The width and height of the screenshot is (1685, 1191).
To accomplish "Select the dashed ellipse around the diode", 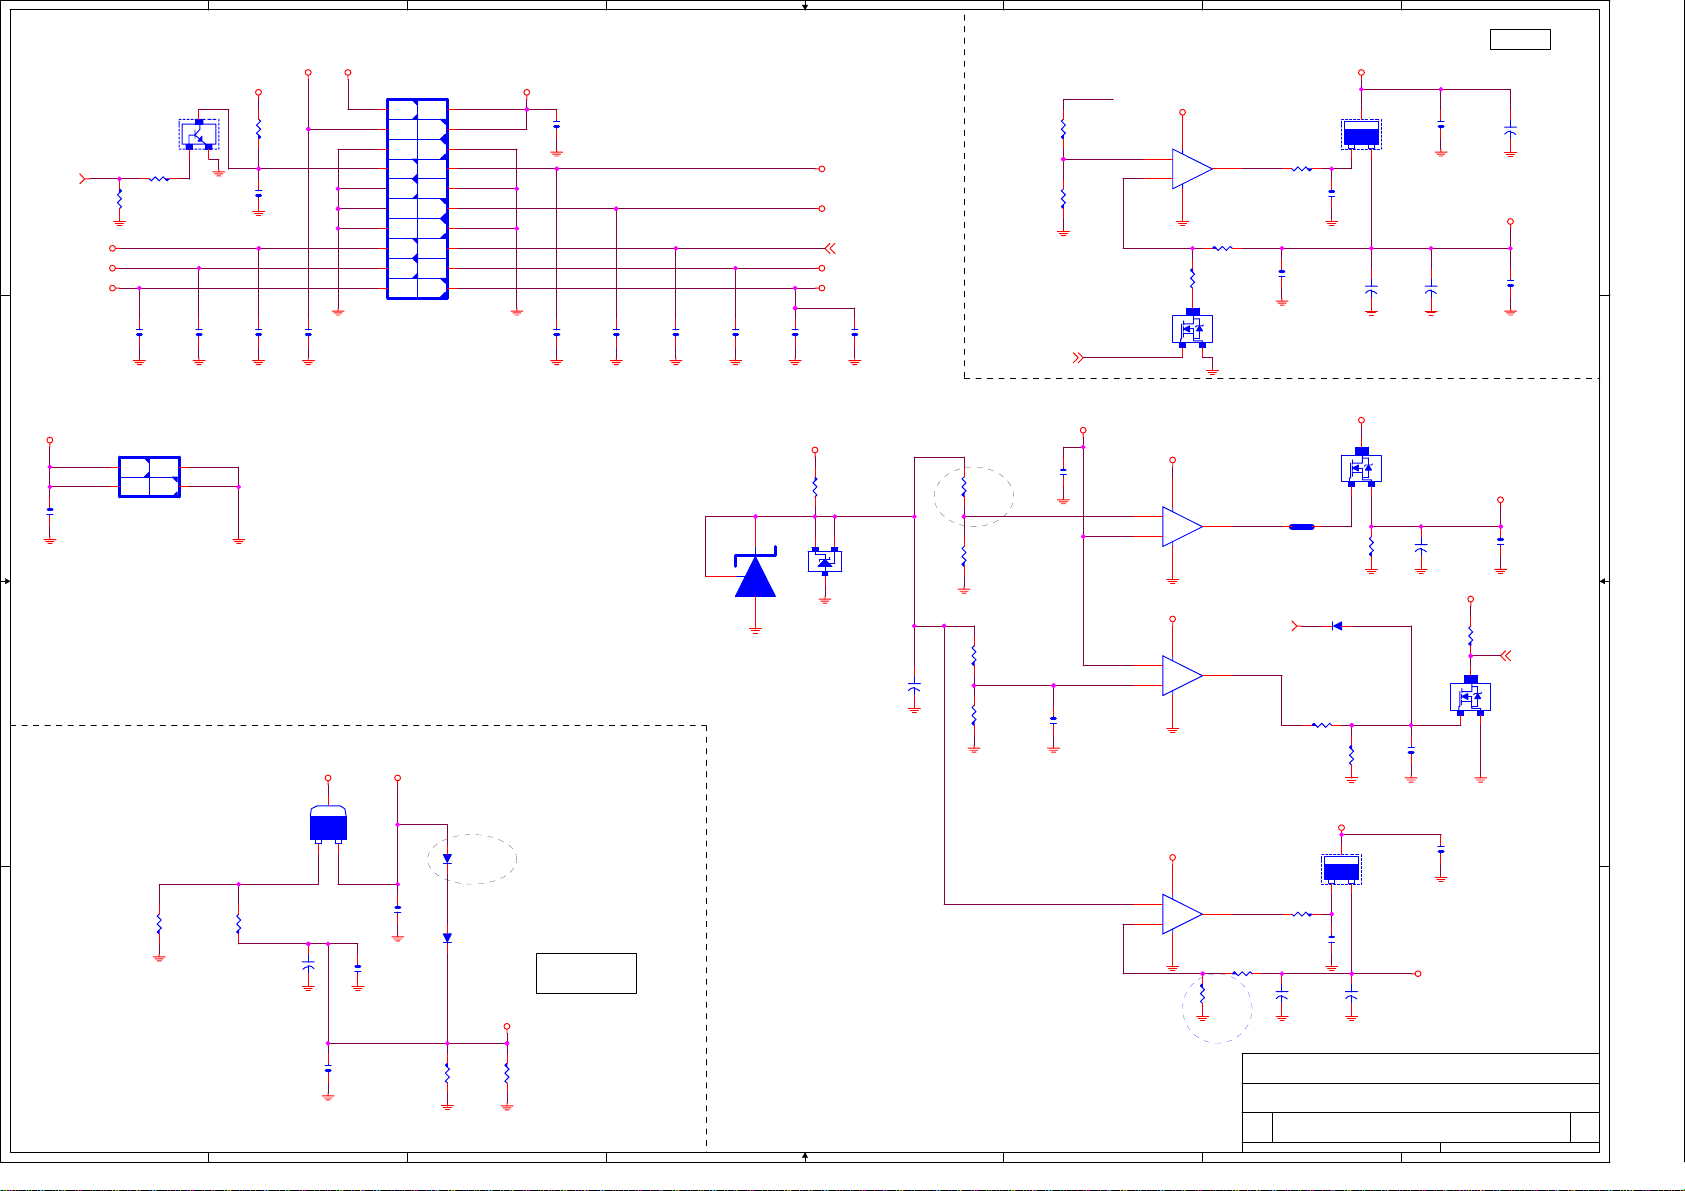I will click(472, 859).
